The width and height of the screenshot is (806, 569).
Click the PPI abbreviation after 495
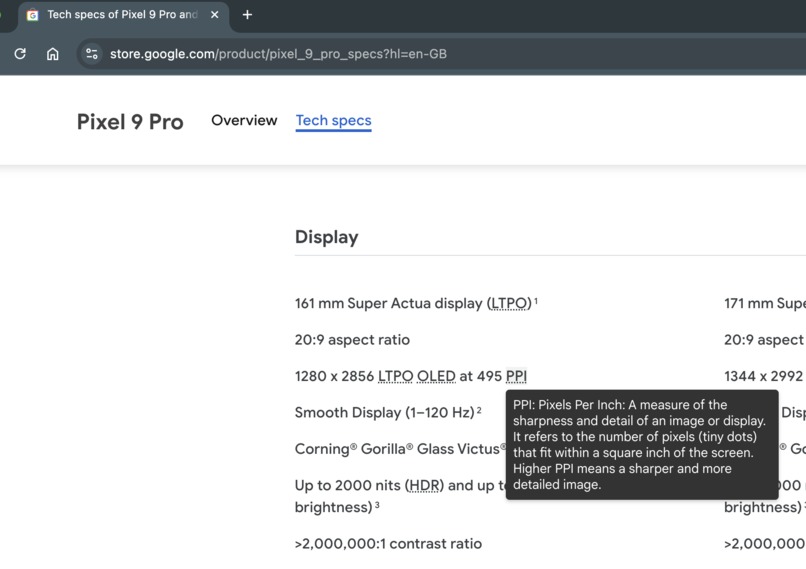[516, 376]
